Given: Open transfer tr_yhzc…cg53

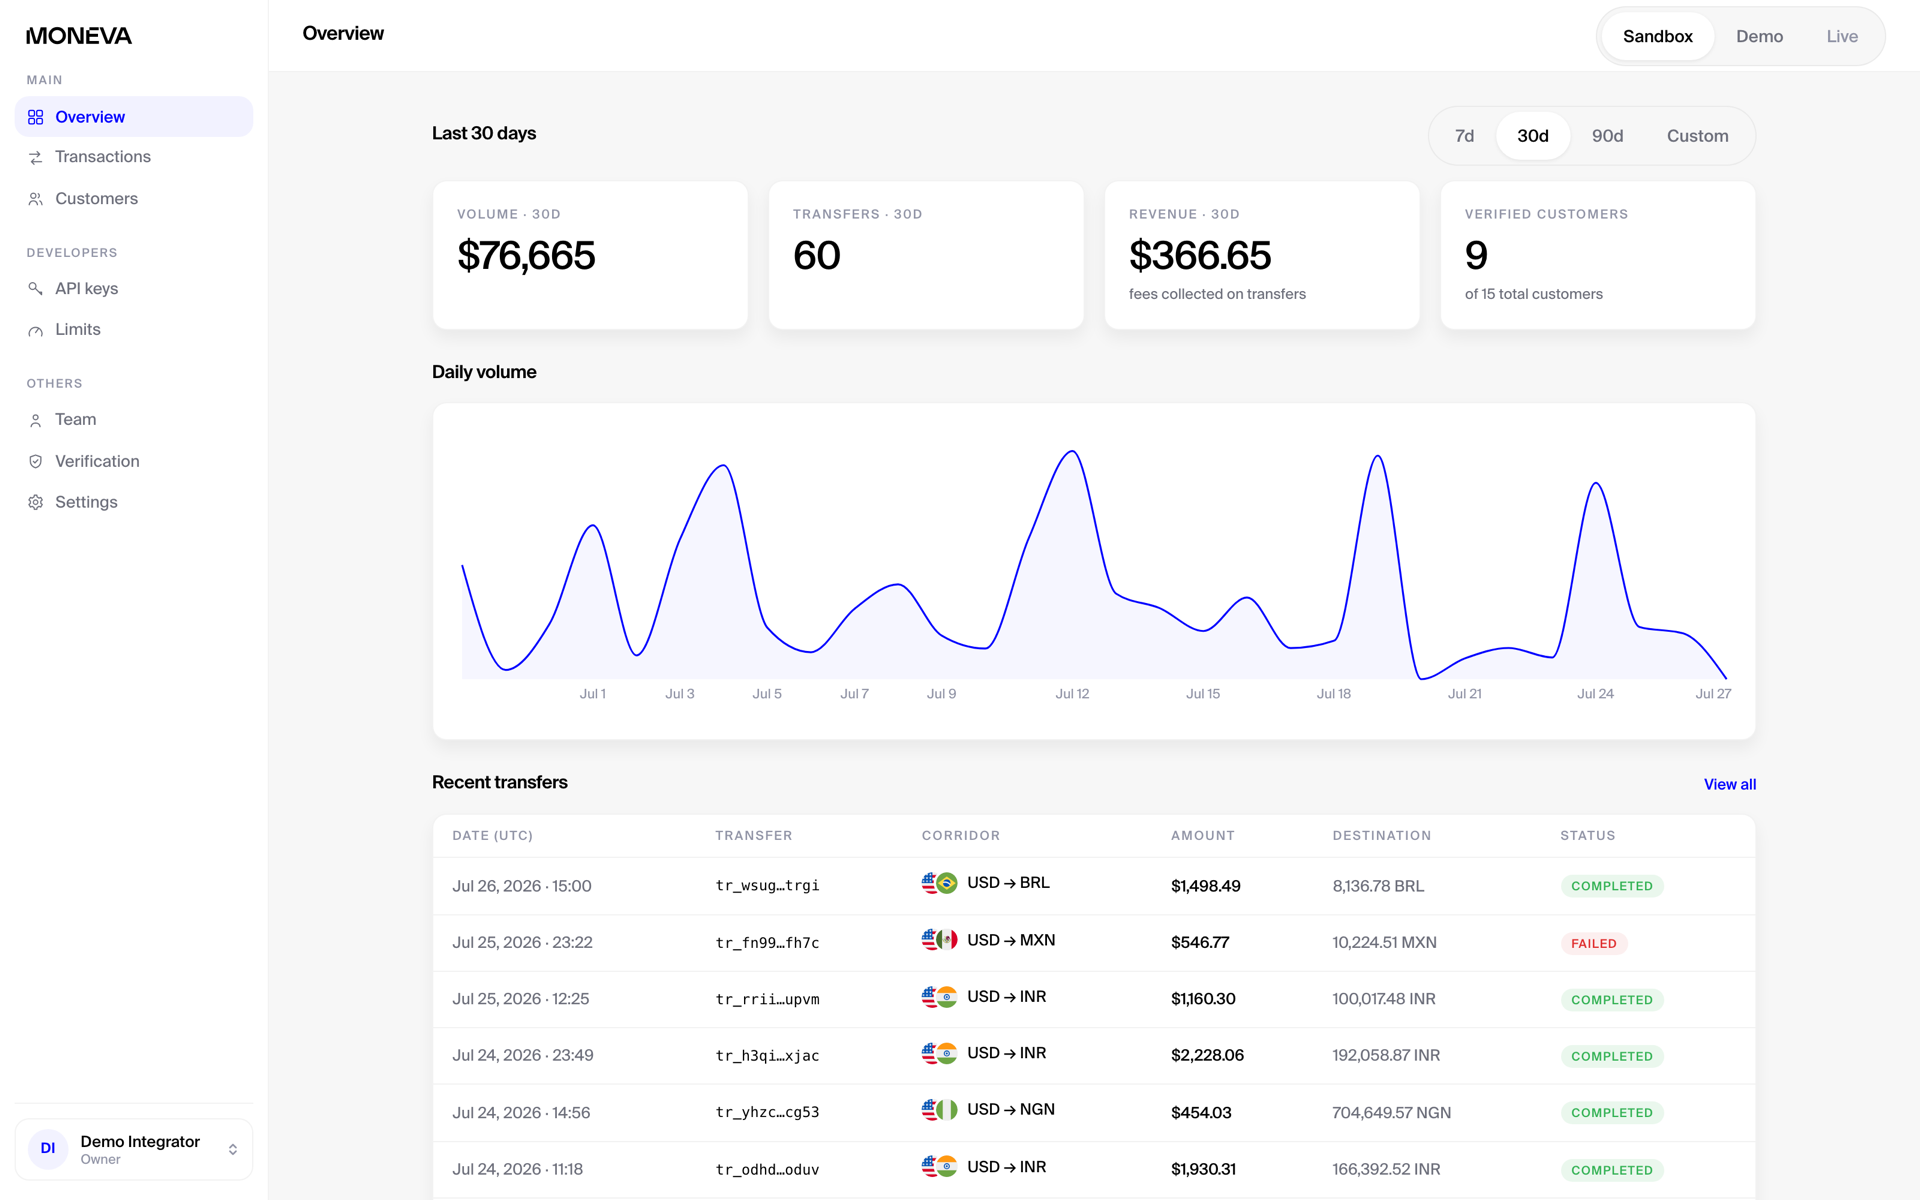Looking at the screenshot, I should point(767,1112).
